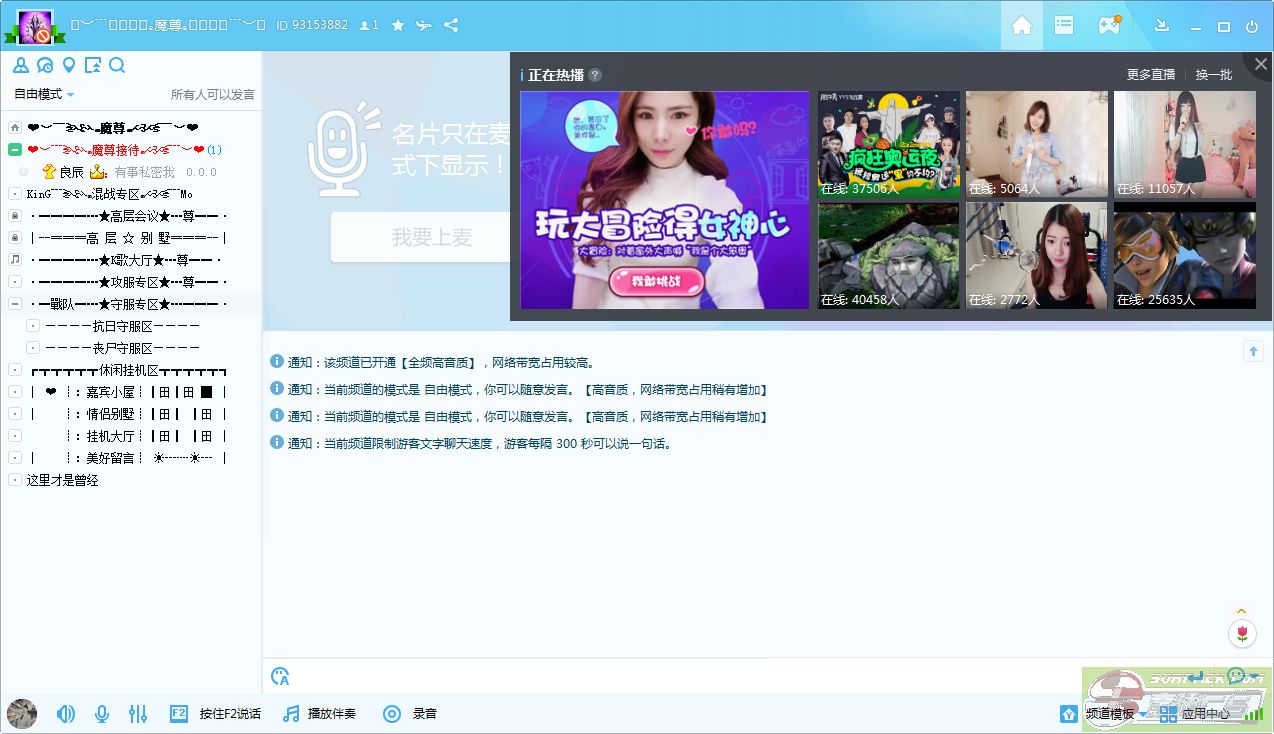The width and height of the screenshot is (1274, 734).
Task: Click the font style icon in chat input
Action: tap(280, 677)
